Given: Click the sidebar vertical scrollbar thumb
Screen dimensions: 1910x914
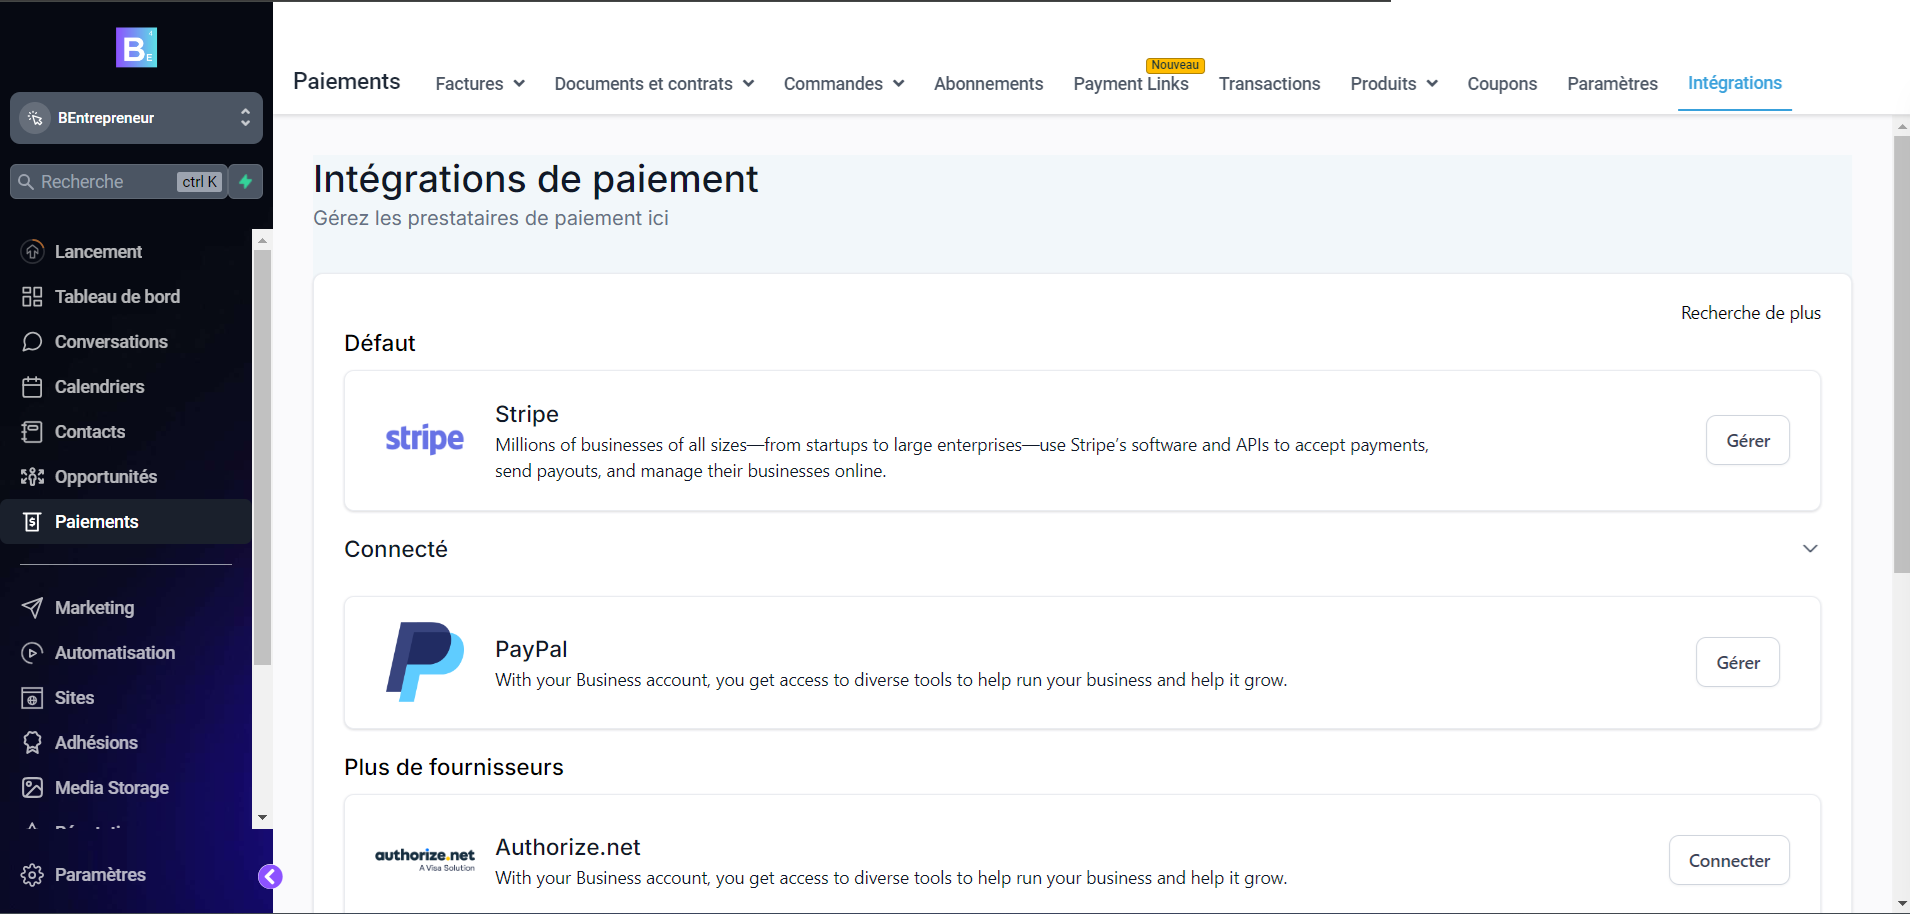Looking at the screenshot, I should tap(262, 457).
